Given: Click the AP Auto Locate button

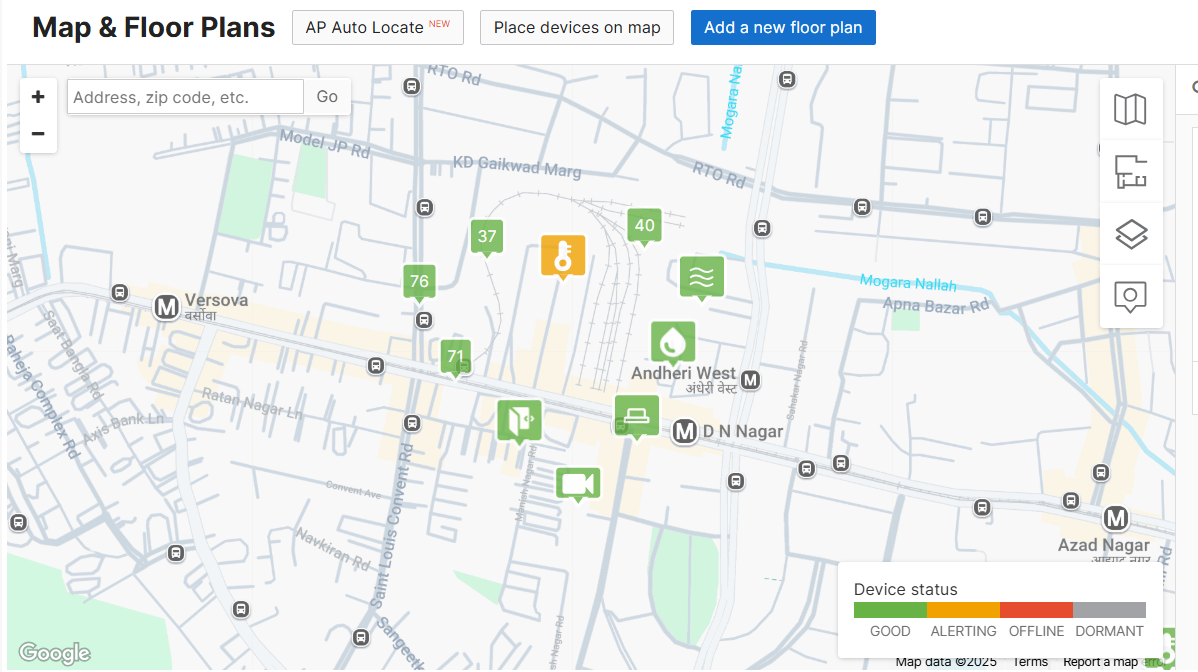Looking at the screenshot, I should coord(377,28).
